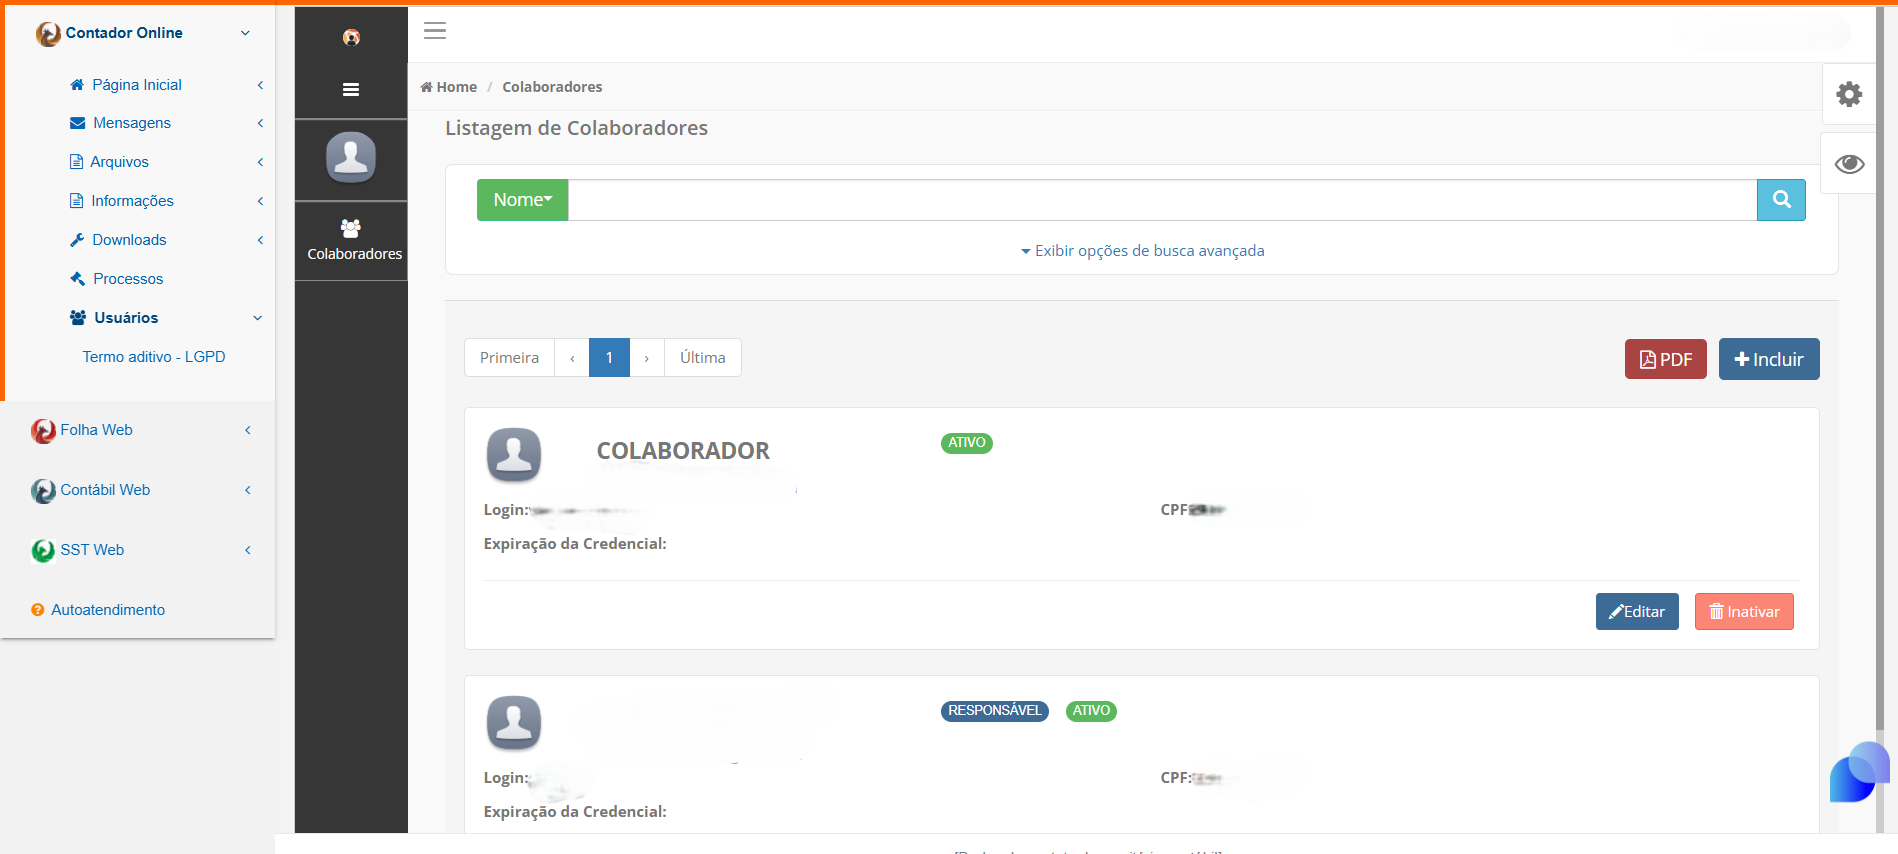Screen dimensions: 1898x854
Task: Click the document icon beside Arquivos
Action: click(x=76, y=162)
